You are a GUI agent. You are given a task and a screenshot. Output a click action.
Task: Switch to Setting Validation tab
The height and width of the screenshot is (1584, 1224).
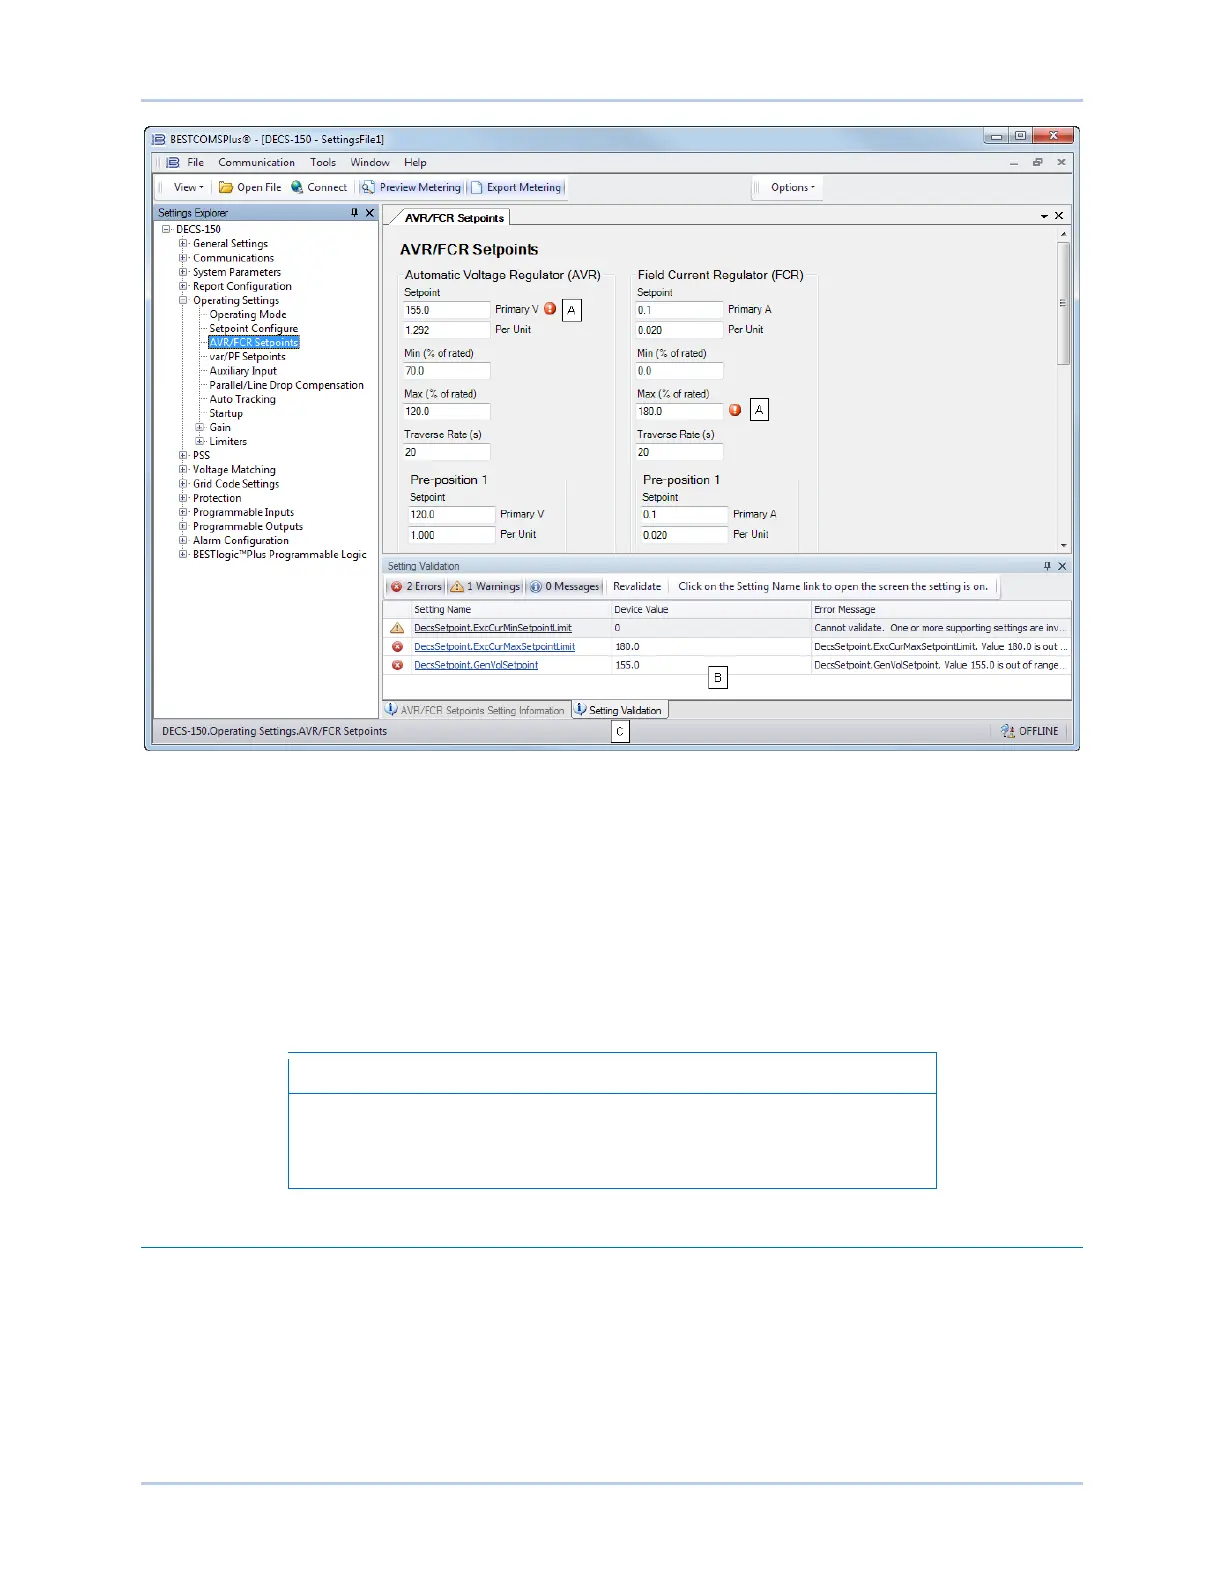tap(619, 710)
